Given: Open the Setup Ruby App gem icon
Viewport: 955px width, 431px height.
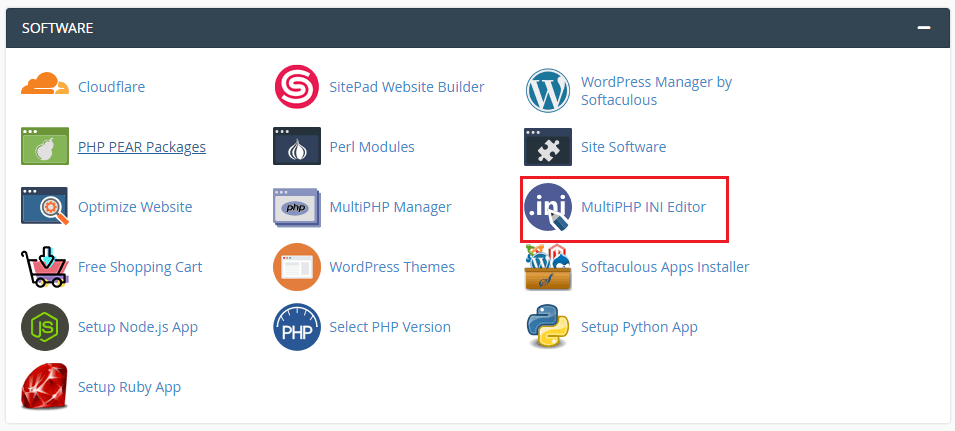Looking at the screenshot, I should pyautogui.click(x=44, y=386).
